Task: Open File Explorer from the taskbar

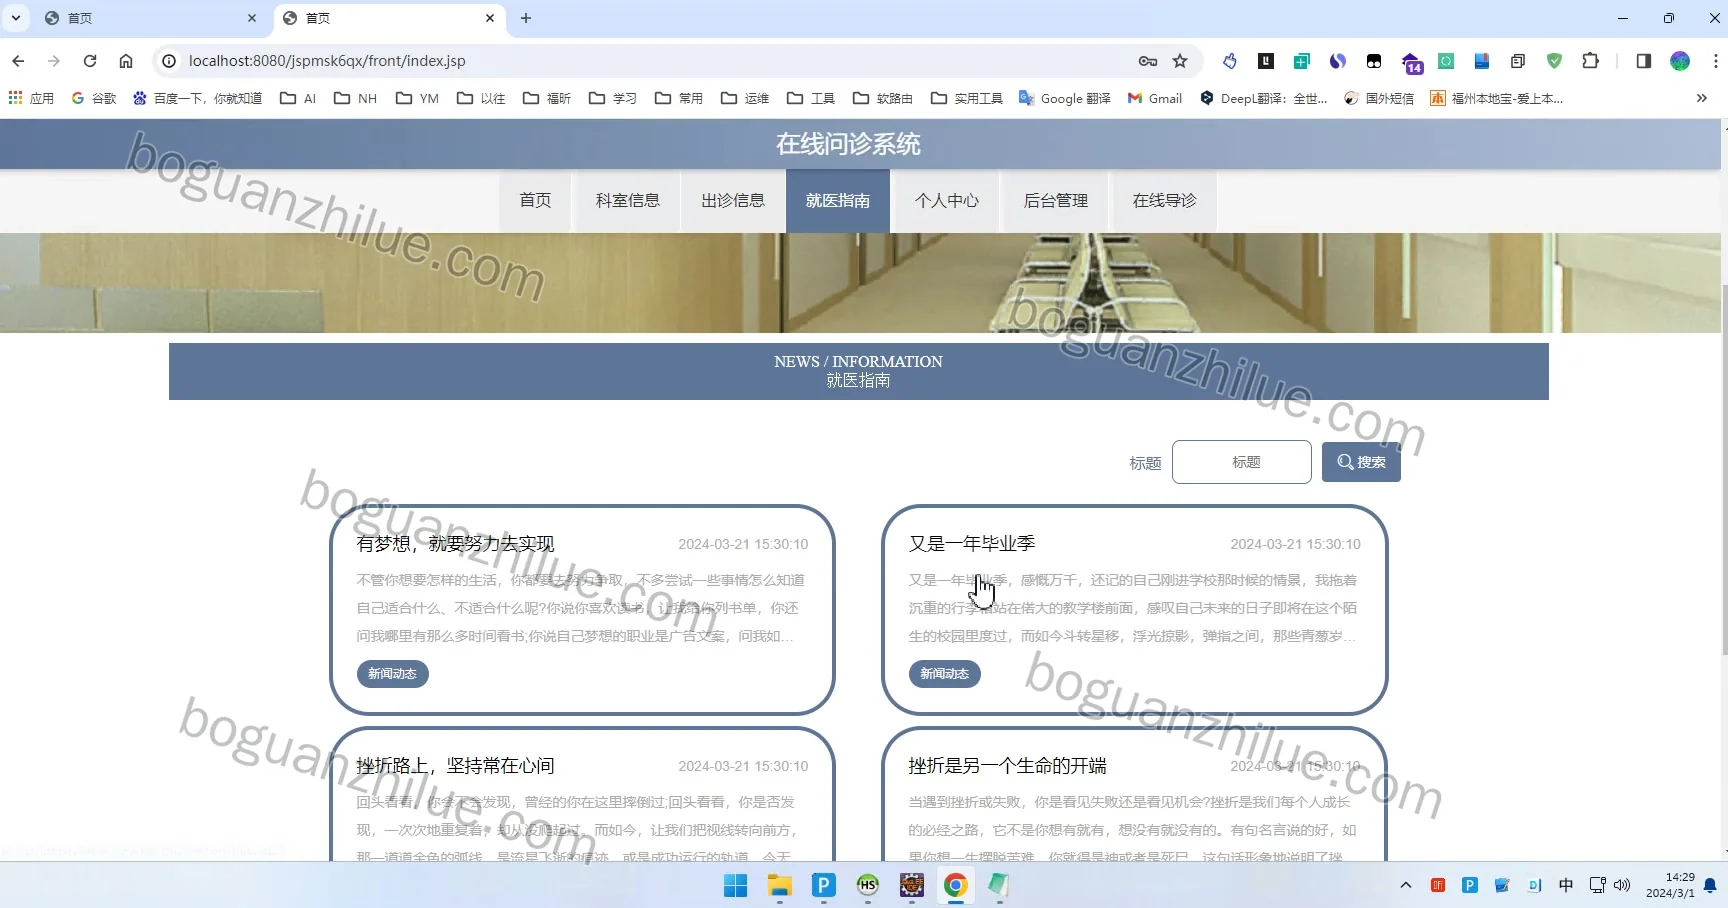Action: pyautogui.click(x=779, y=885)
